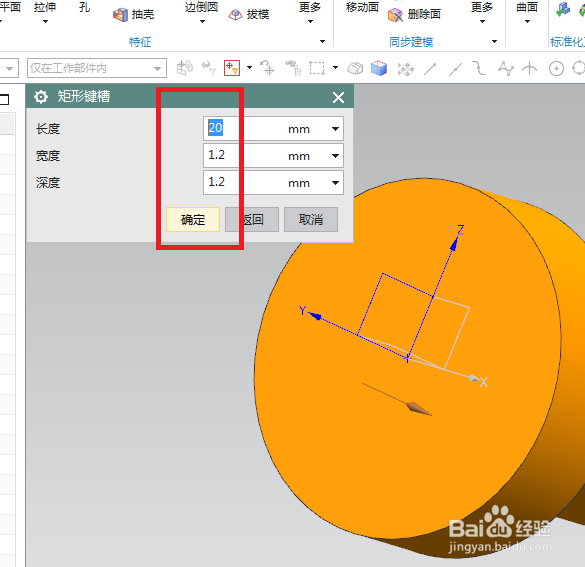
Task: Click the midpoint snap line icon
Action: coord(455,69)
